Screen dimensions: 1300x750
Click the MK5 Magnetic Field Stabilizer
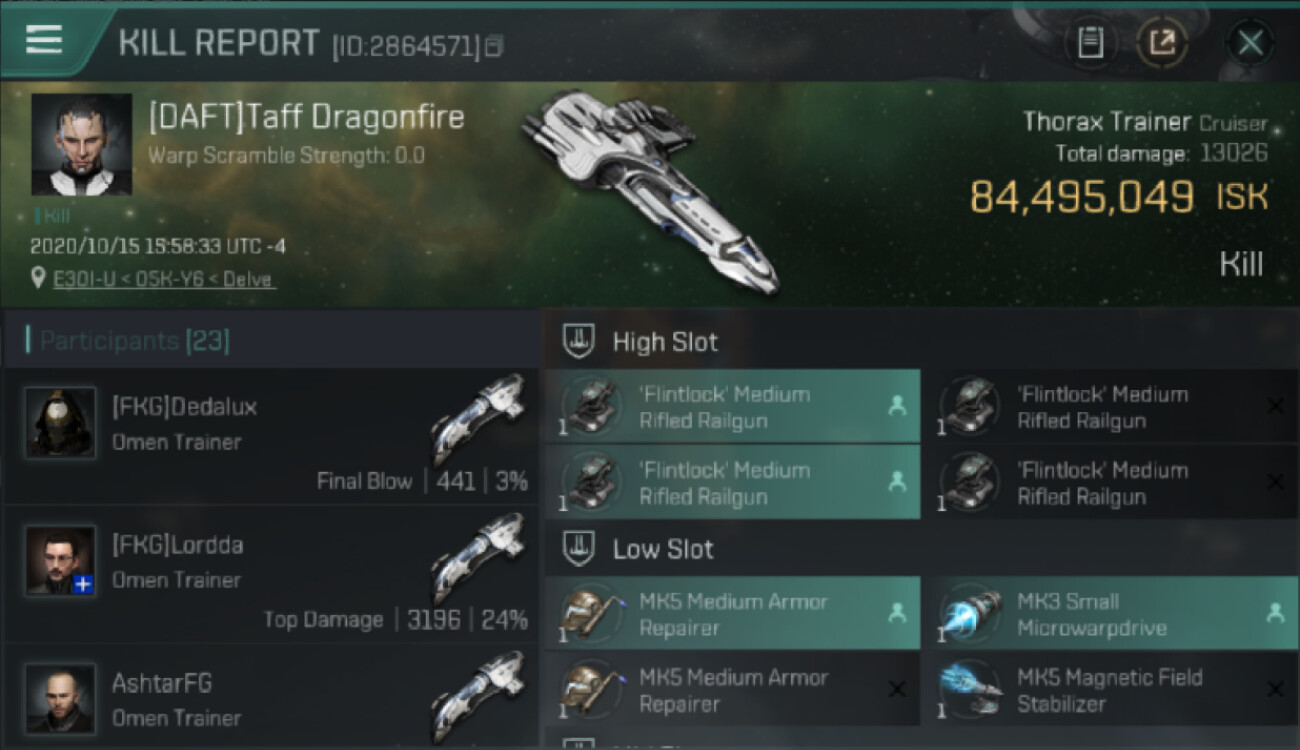[x=1111, y=690]
